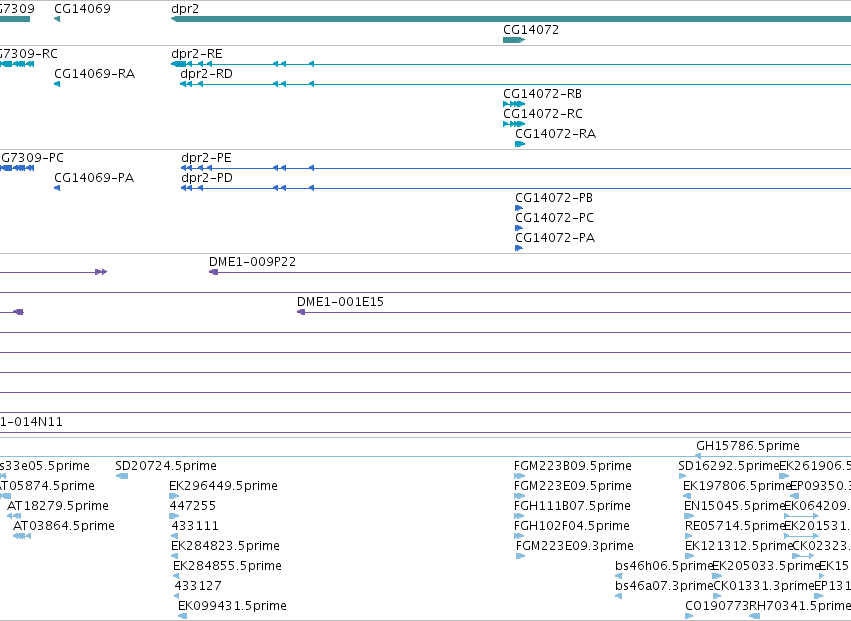This screenshot has width=851, height=621.
Task: Click the 433111 EST label
Action: [x=195, y=526]
